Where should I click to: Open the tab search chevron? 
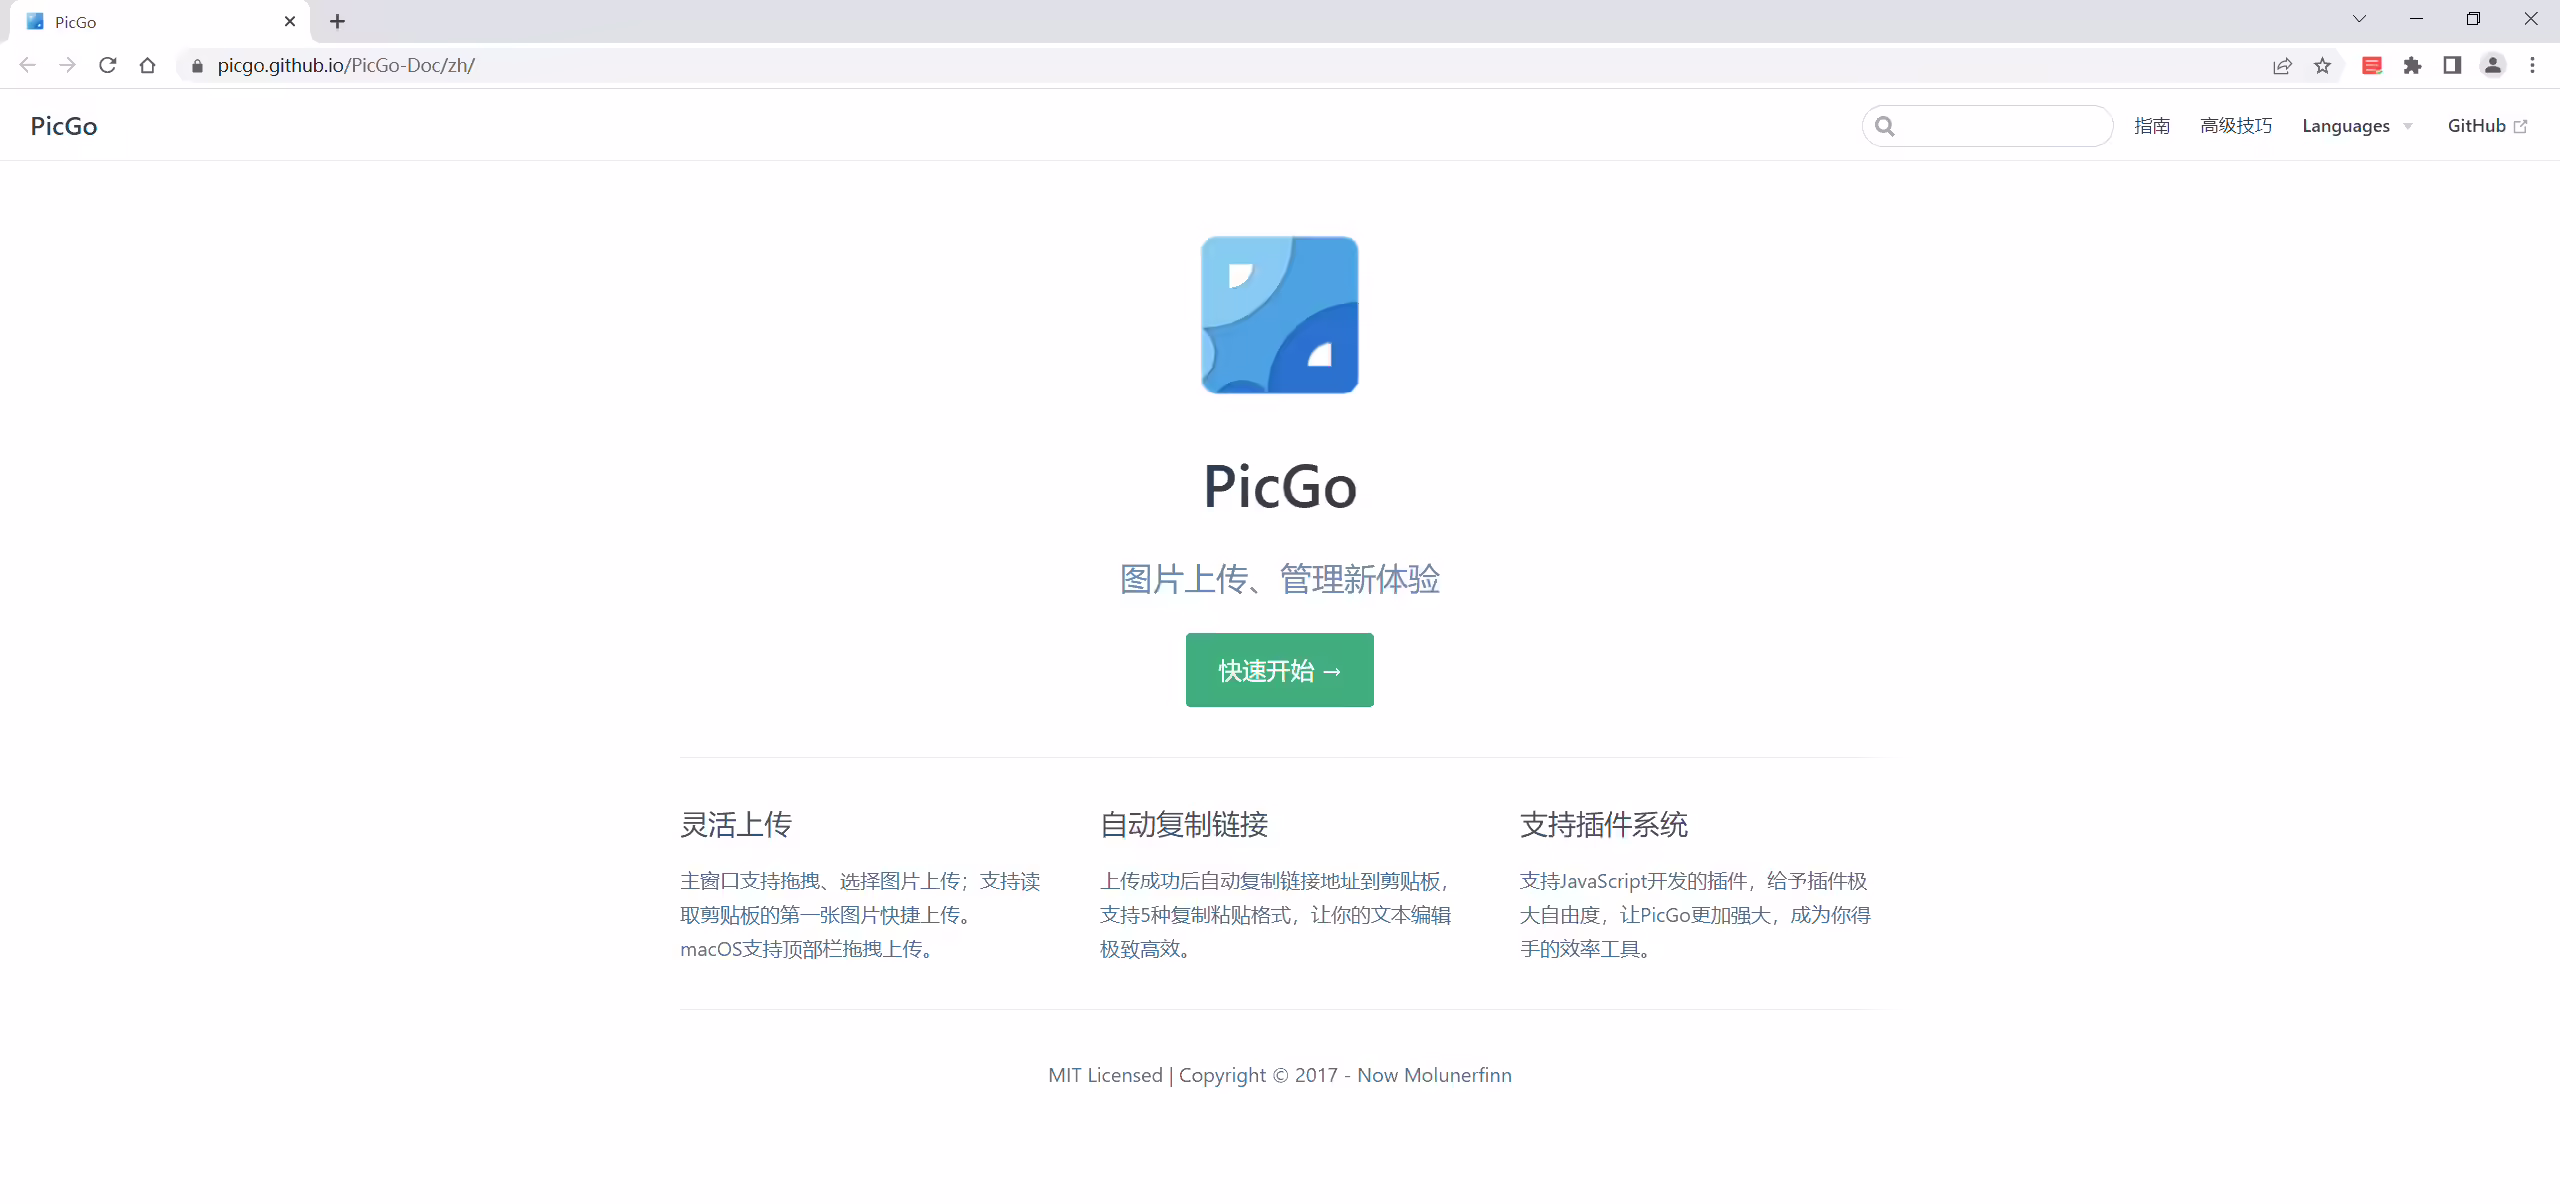point(2360,19)
